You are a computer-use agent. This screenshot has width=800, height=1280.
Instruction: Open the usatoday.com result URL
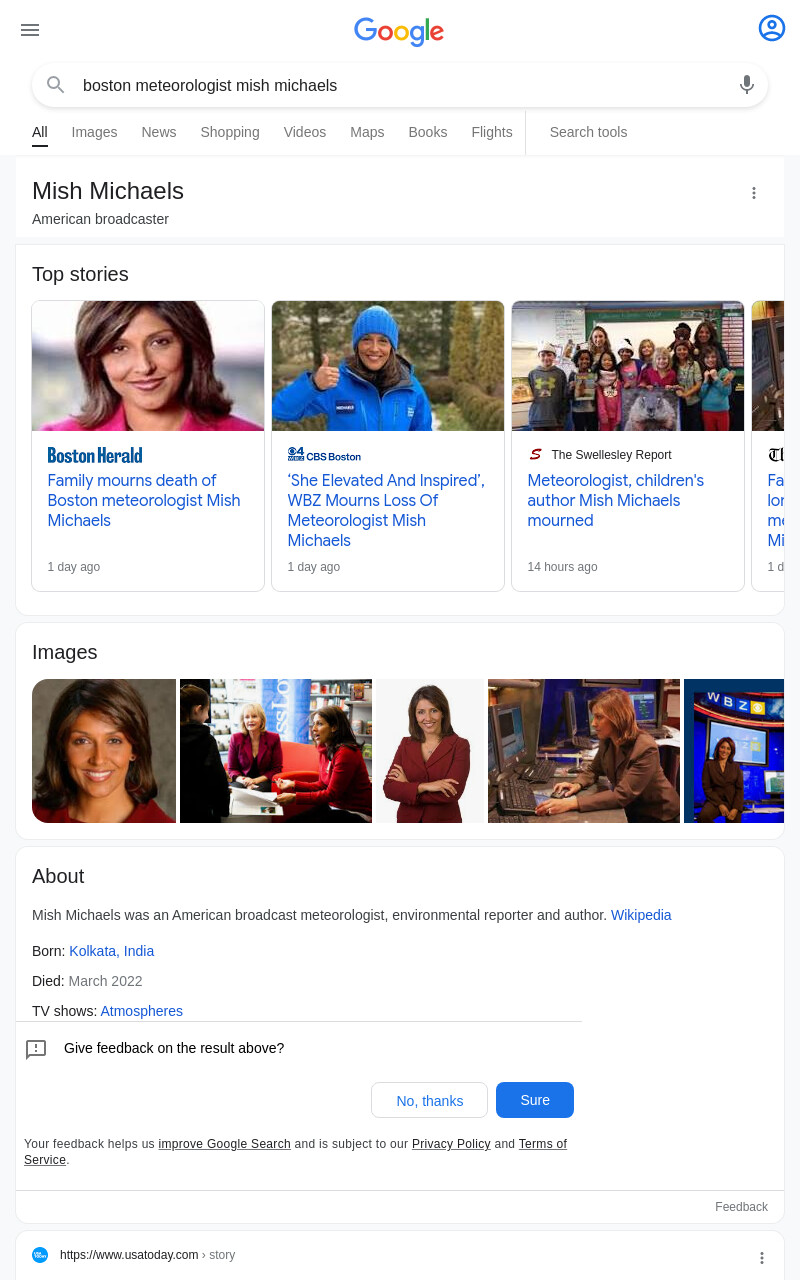[x=147, y=1255]
